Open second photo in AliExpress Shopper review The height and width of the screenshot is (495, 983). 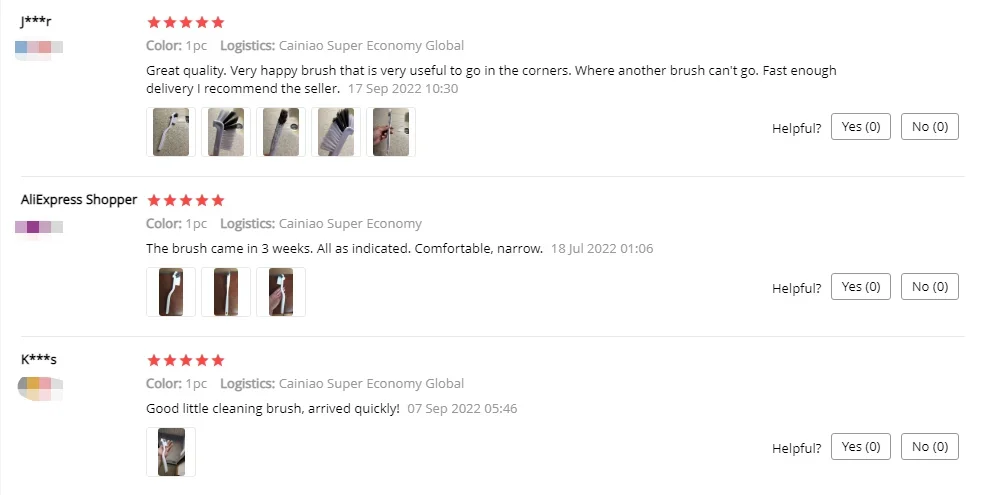(x=226, y=292)
